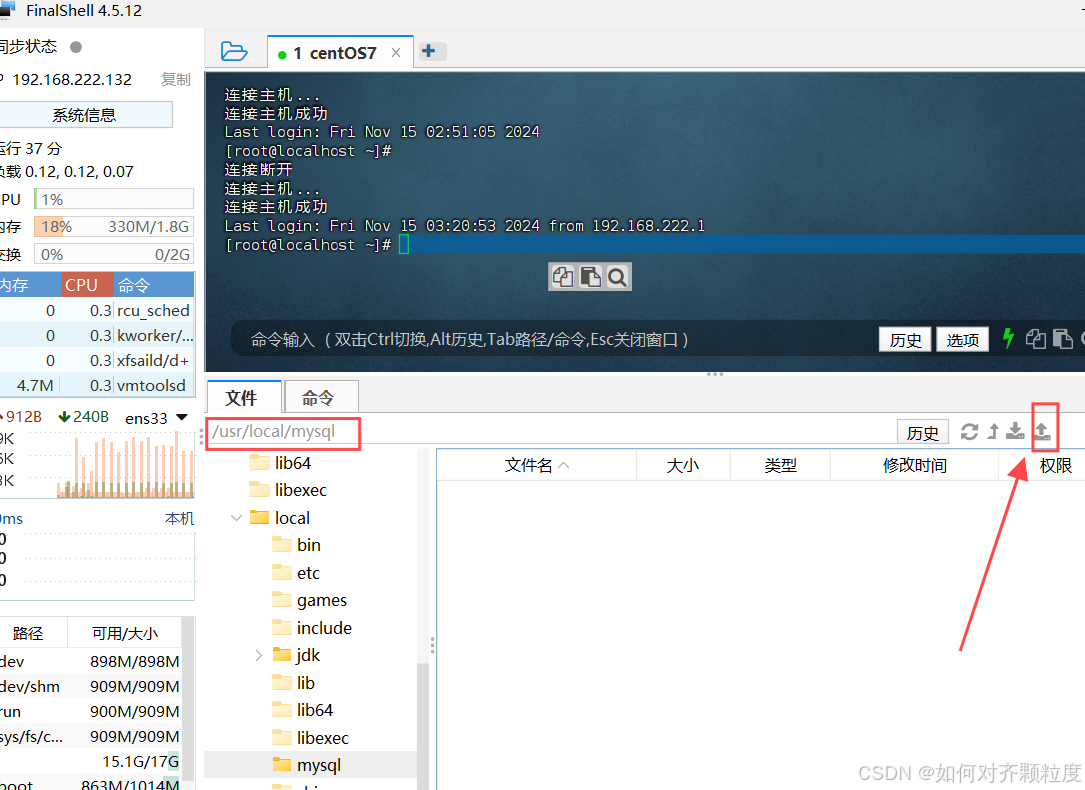Sort by 类型 column header
Image resolution: width=1085 pixels, height=790 pixels.
pyautogui.click(x=781, y=465)
